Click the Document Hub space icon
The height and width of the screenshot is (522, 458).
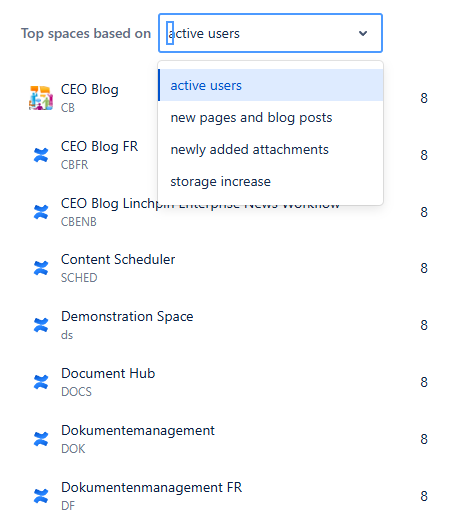coord(41,382)
